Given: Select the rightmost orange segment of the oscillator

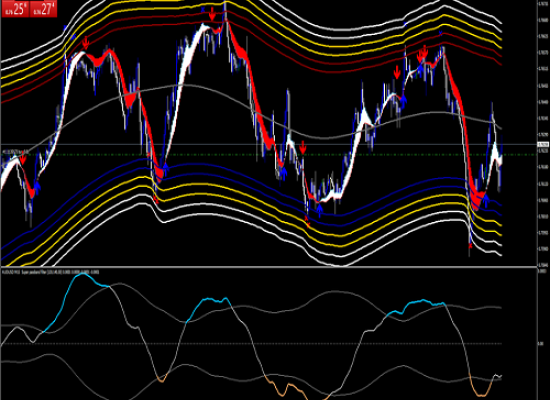Looking at the screenshot, I should 481,385.
